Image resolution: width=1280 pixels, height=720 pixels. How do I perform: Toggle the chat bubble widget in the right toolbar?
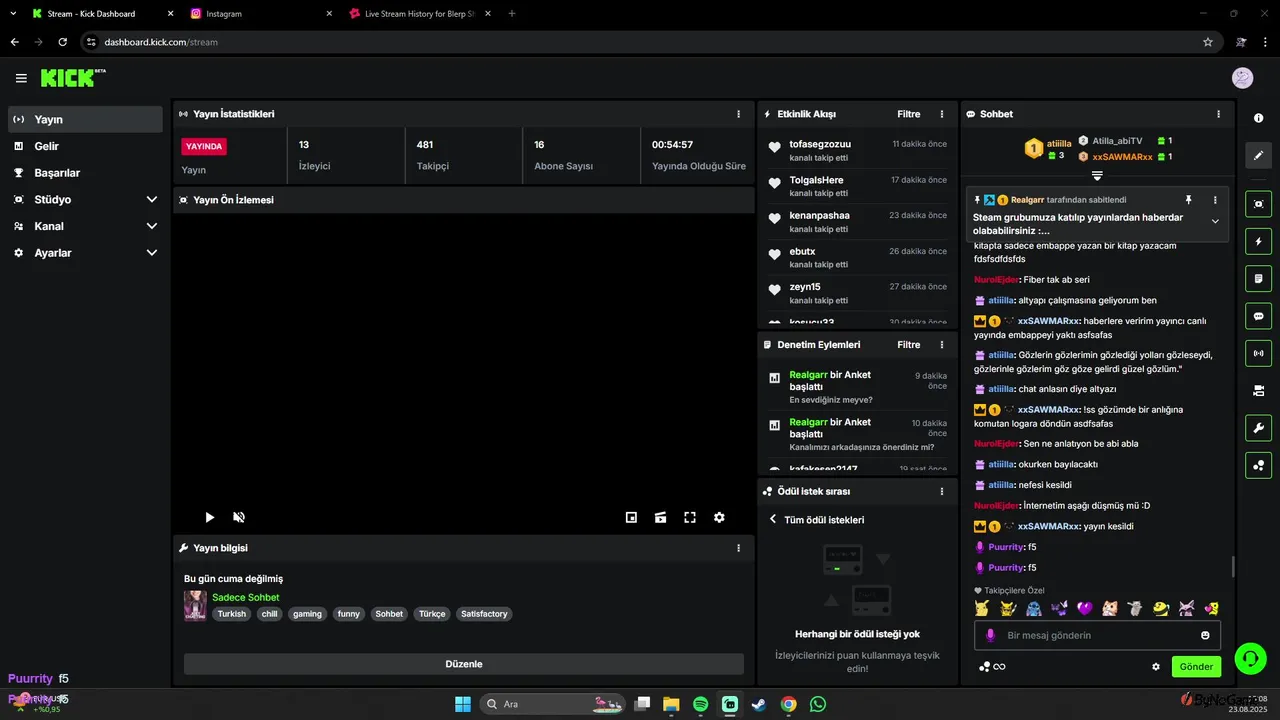[1258, 316]
